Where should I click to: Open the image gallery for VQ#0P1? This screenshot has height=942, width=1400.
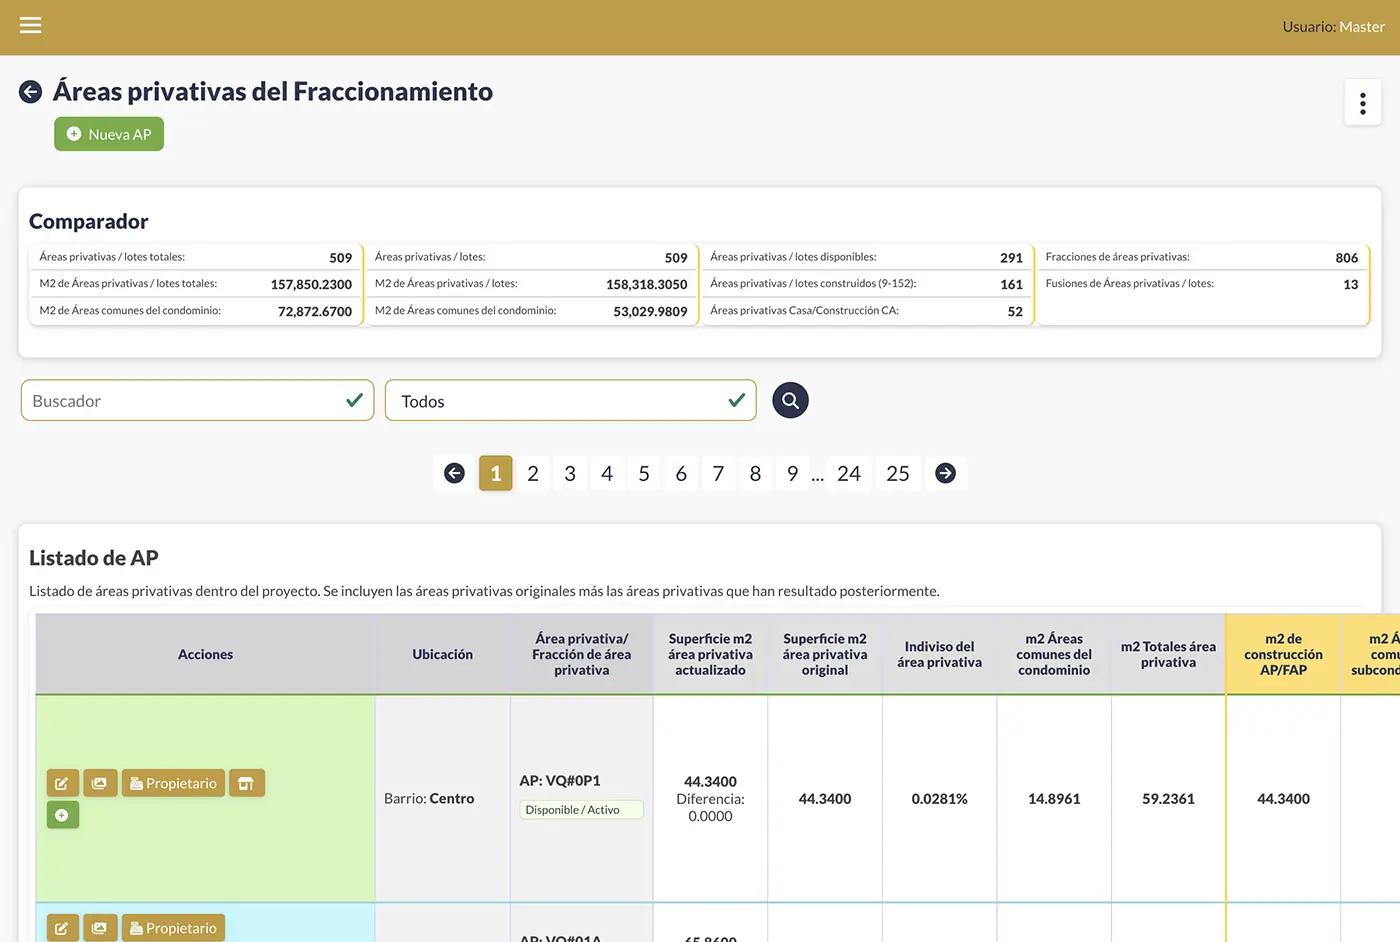[x=100, y=783]
